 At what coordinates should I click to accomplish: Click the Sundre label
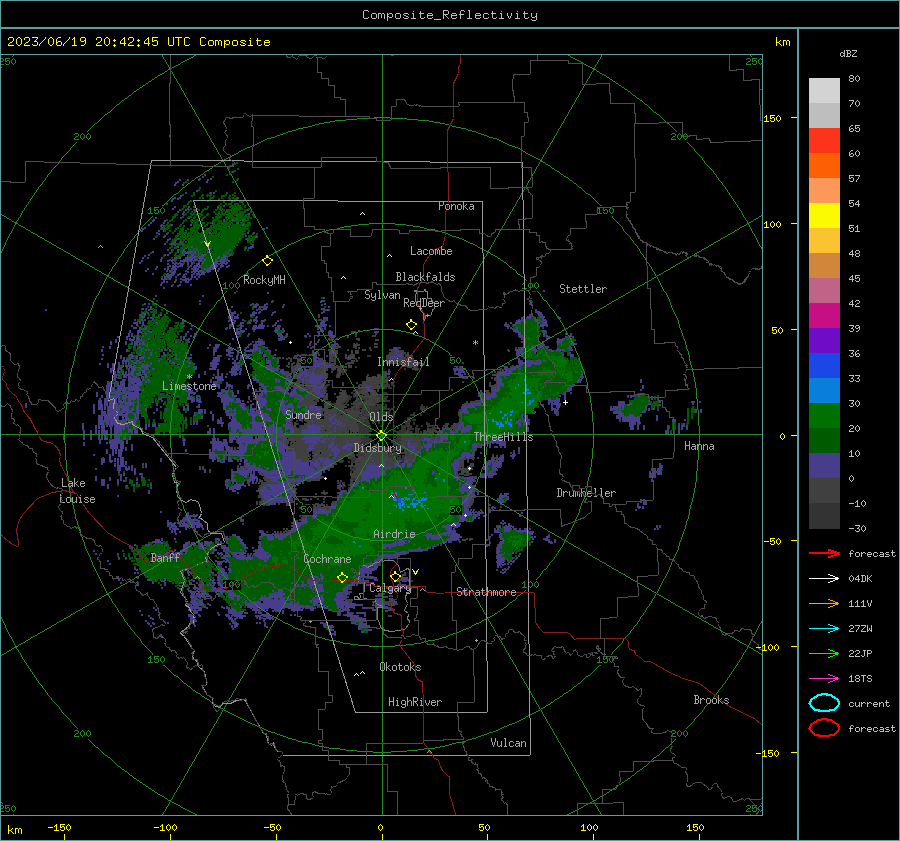click(303, 414)
